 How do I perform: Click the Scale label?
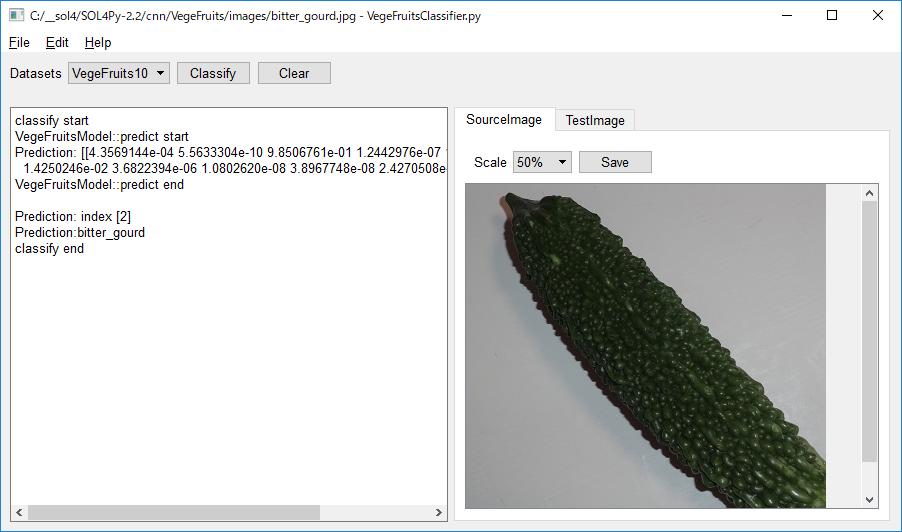click(490, 163)
